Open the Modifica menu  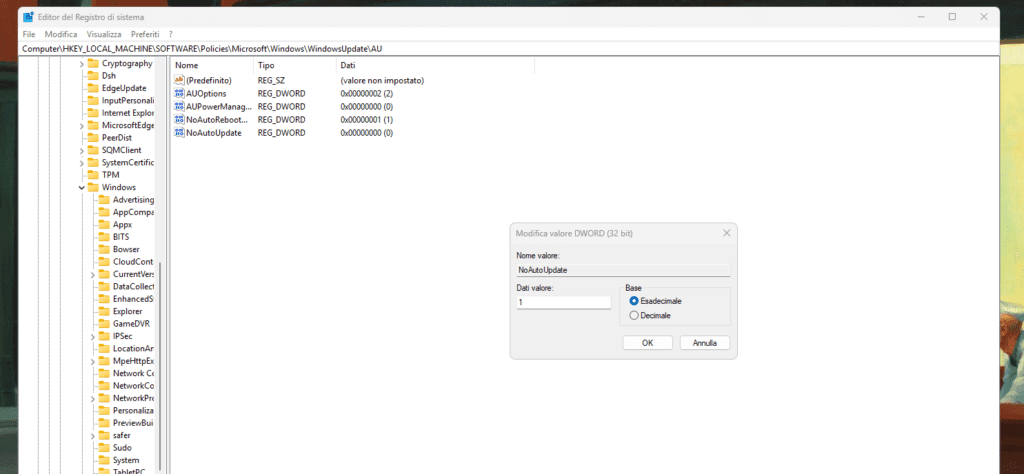click(x=61, y=34)
